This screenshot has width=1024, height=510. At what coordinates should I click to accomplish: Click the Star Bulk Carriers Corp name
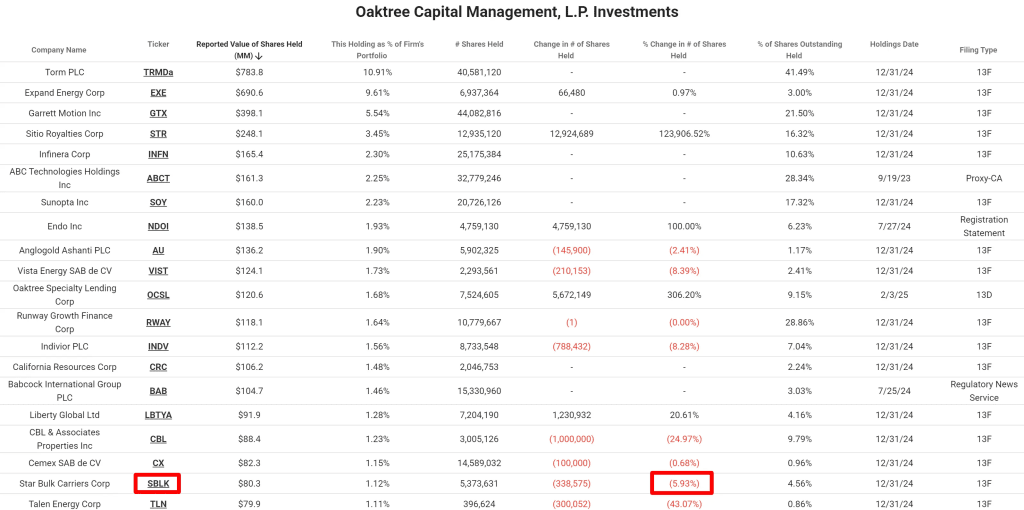pos(65,484)
